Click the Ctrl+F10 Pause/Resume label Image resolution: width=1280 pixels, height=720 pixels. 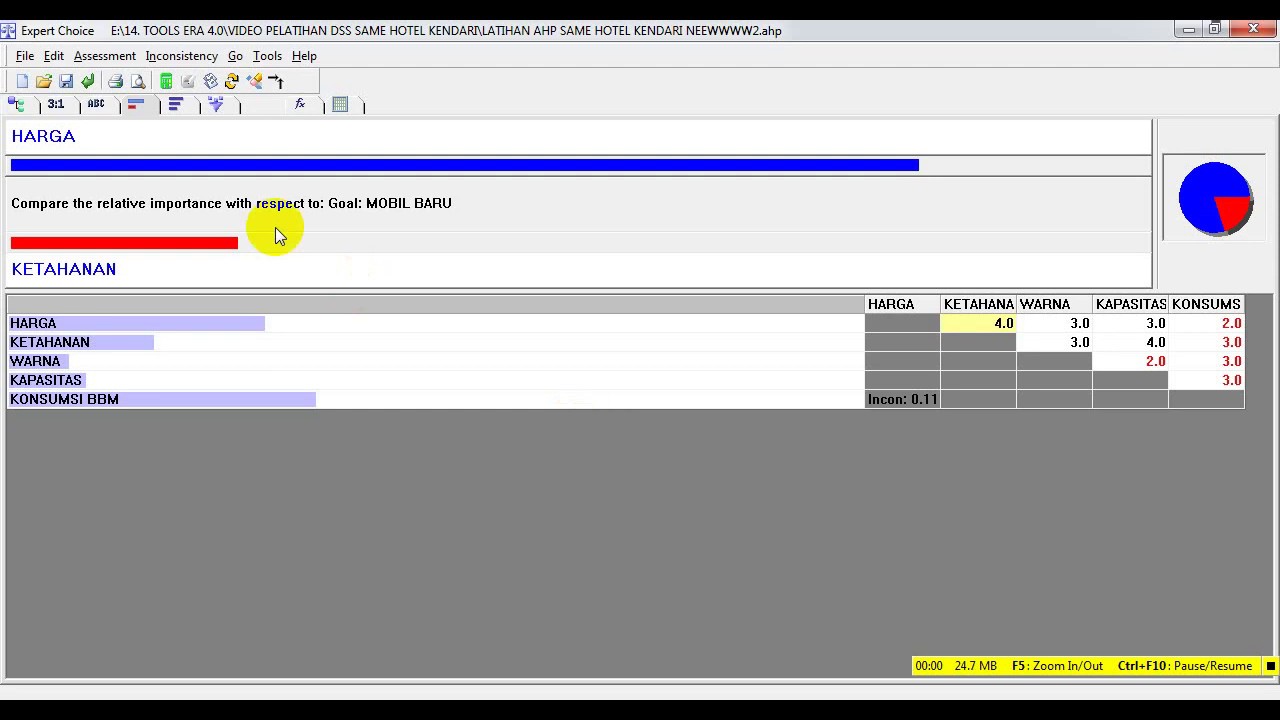(x=1185, y=666)
